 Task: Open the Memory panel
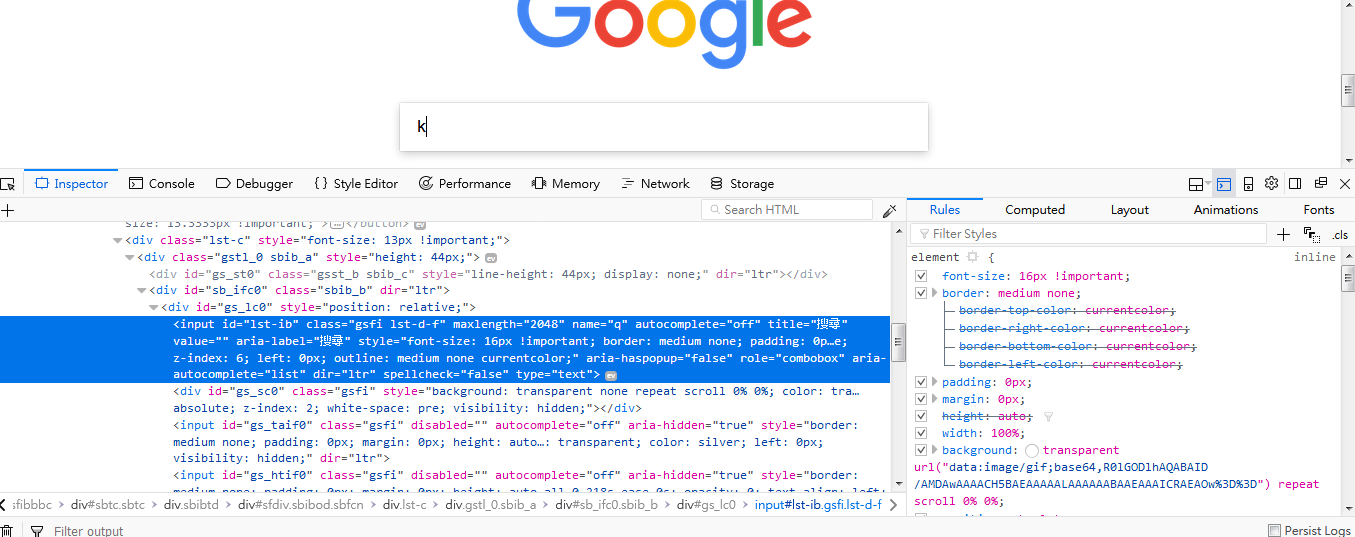coord(566,184)
